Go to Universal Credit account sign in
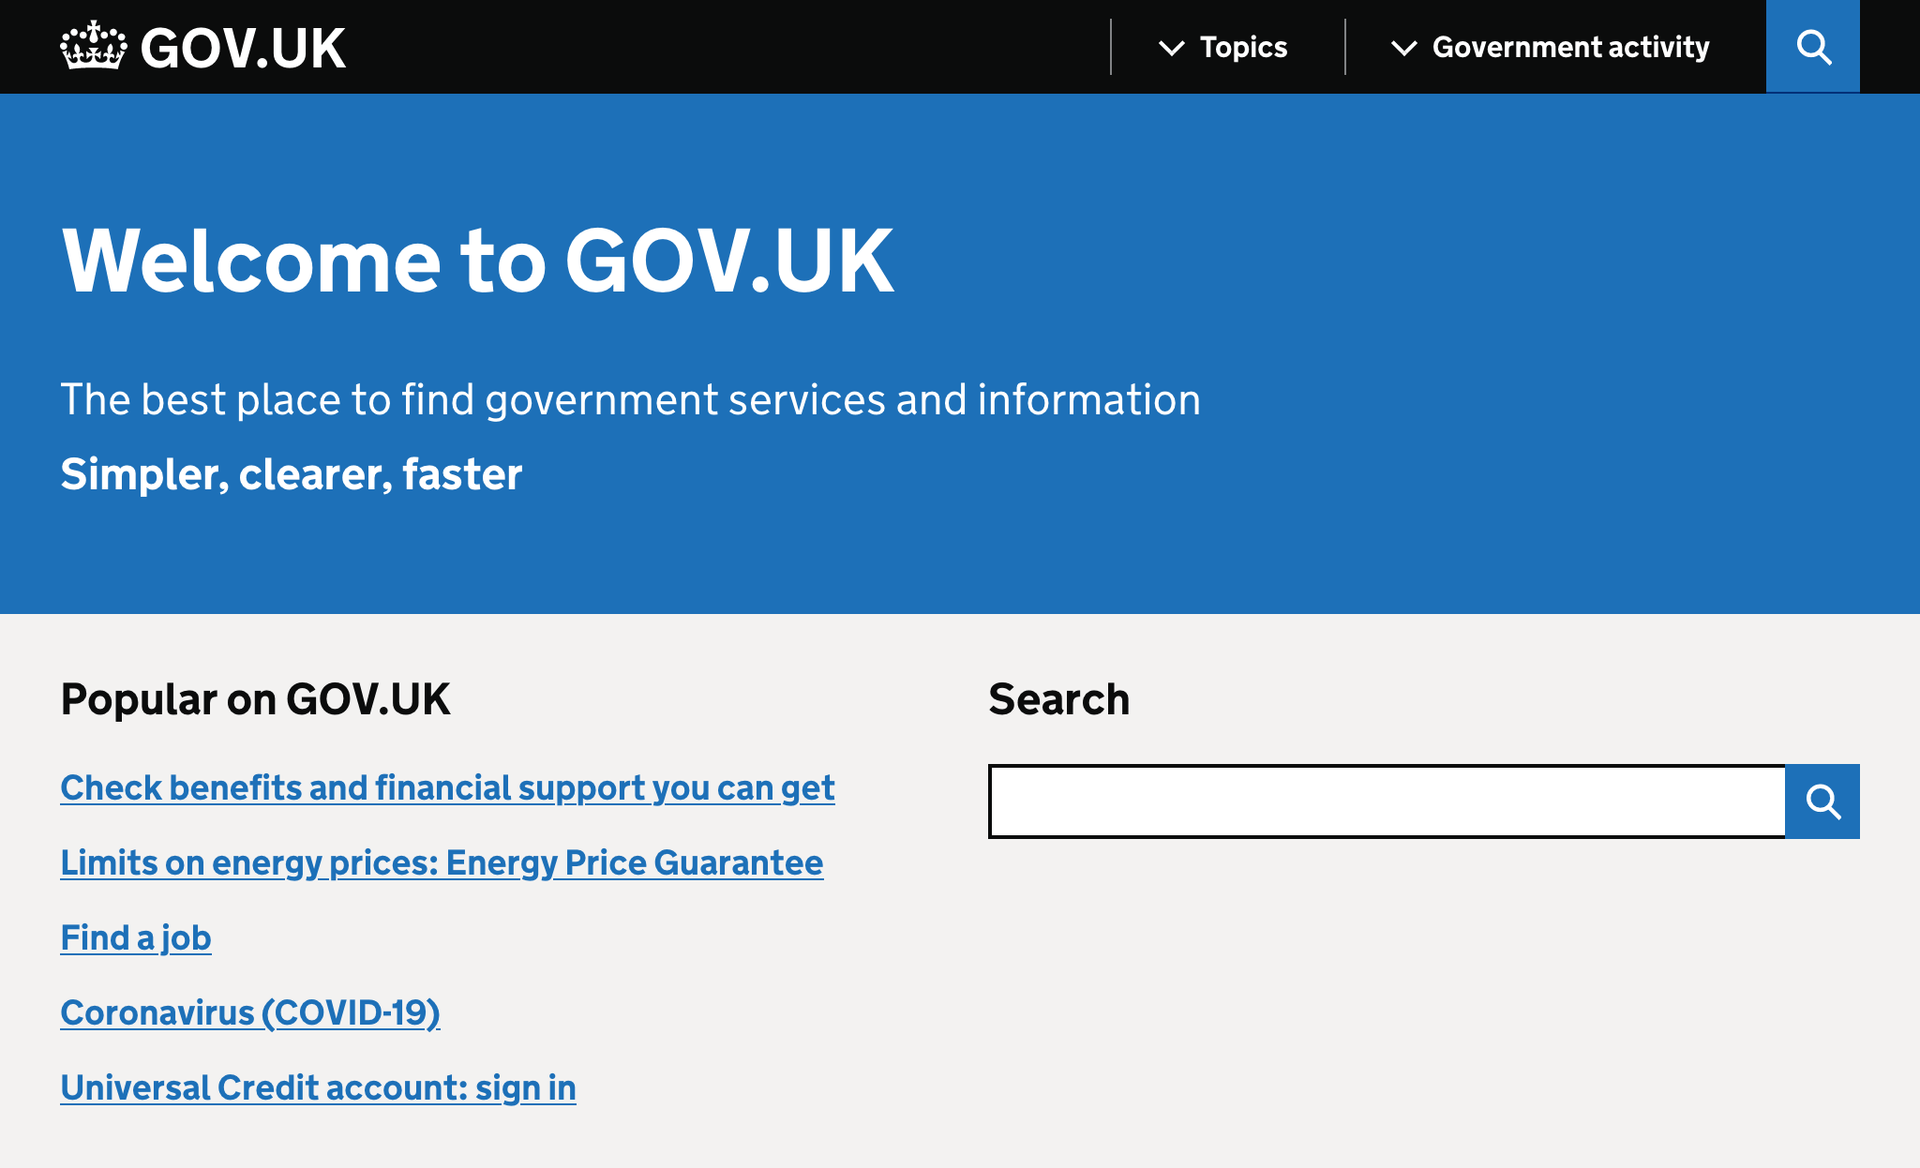 pyautogui.click(x=318, y=1088)
